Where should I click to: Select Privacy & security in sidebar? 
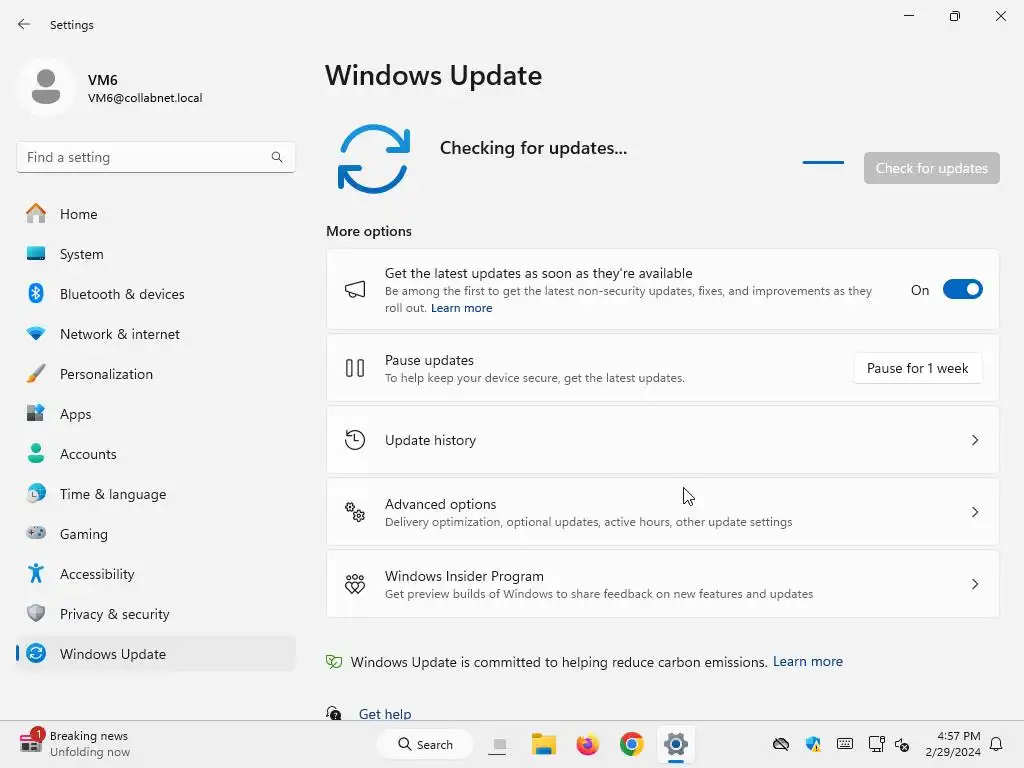coord(155,613)
